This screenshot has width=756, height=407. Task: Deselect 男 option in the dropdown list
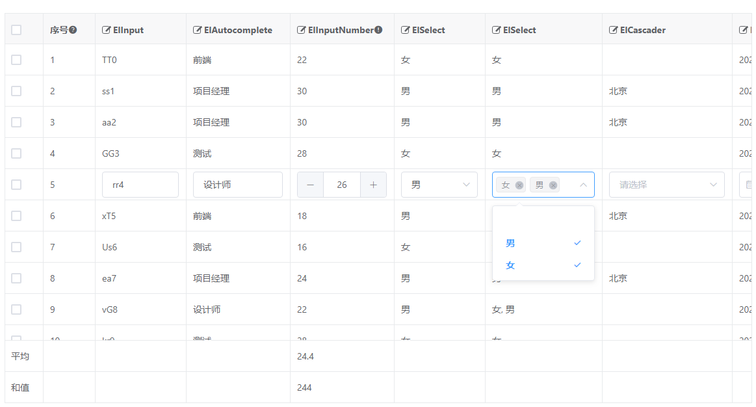(542, 243)
